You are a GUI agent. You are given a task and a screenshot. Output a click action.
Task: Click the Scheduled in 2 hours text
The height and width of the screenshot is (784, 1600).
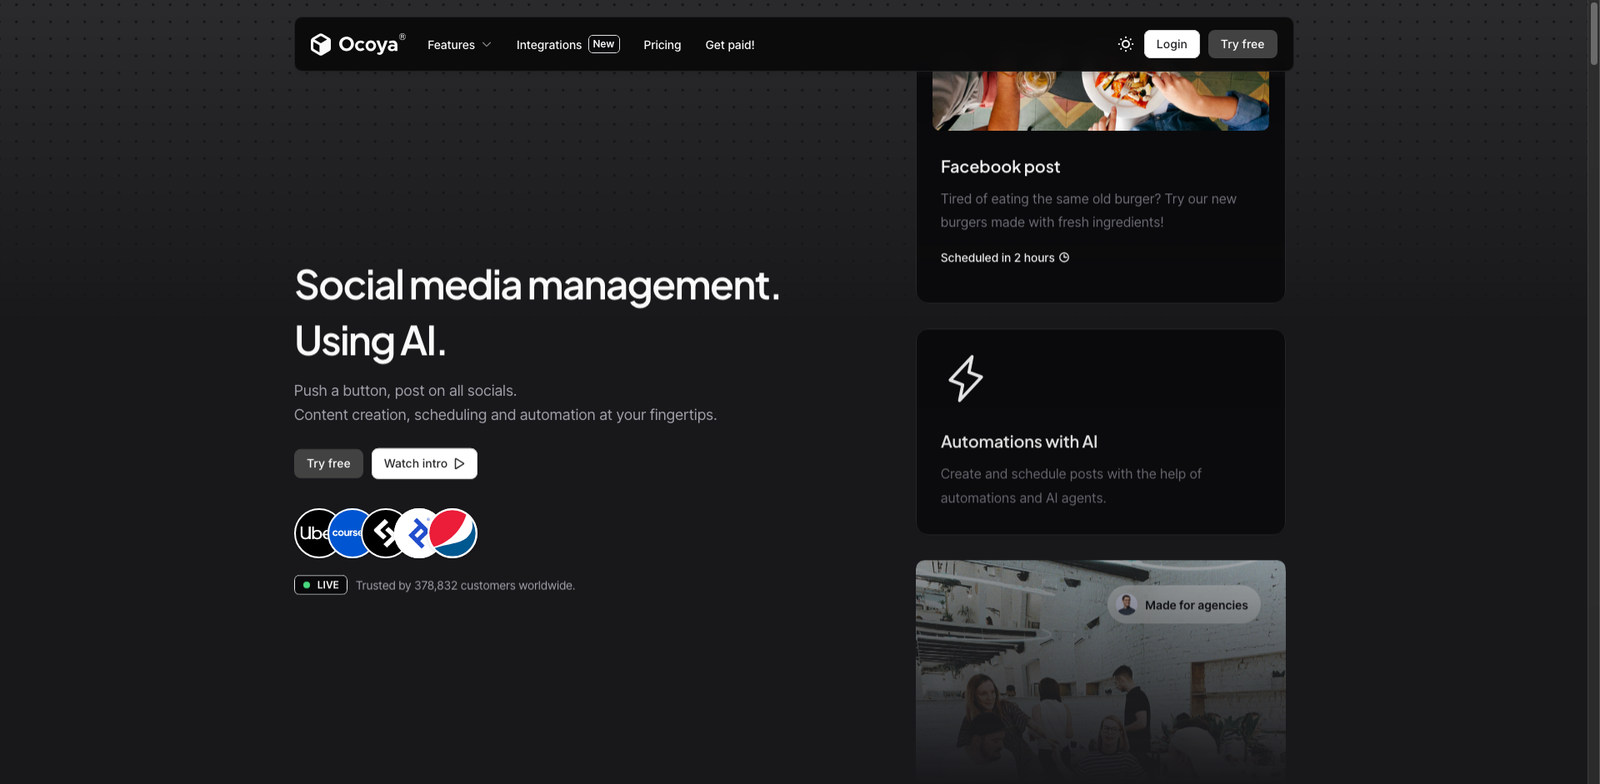997,258
